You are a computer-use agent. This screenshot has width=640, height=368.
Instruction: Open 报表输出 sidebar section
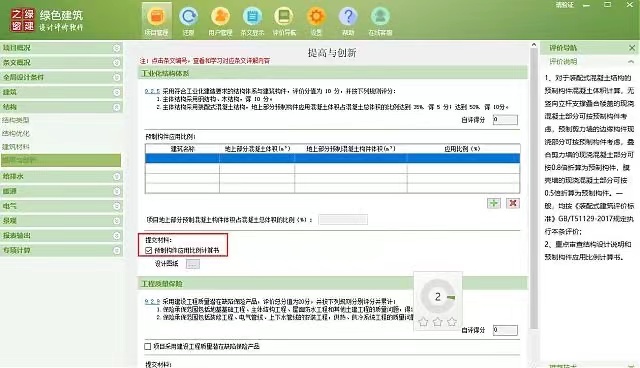pos(61,236)
